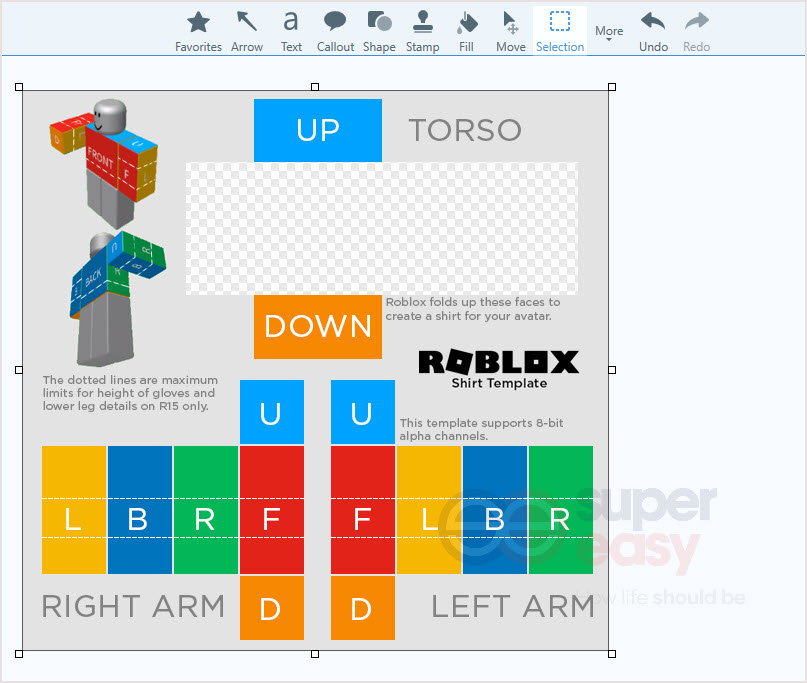Open the Favorites star tool
The image size is (807, 683).
(x=198, y=32)
